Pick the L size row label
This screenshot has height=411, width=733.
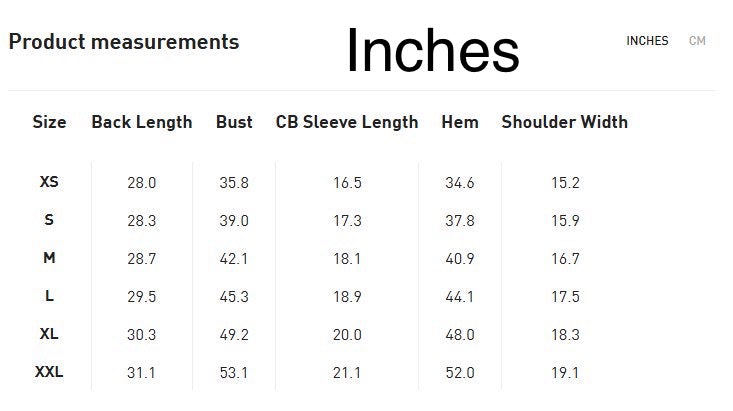[49, 296]
